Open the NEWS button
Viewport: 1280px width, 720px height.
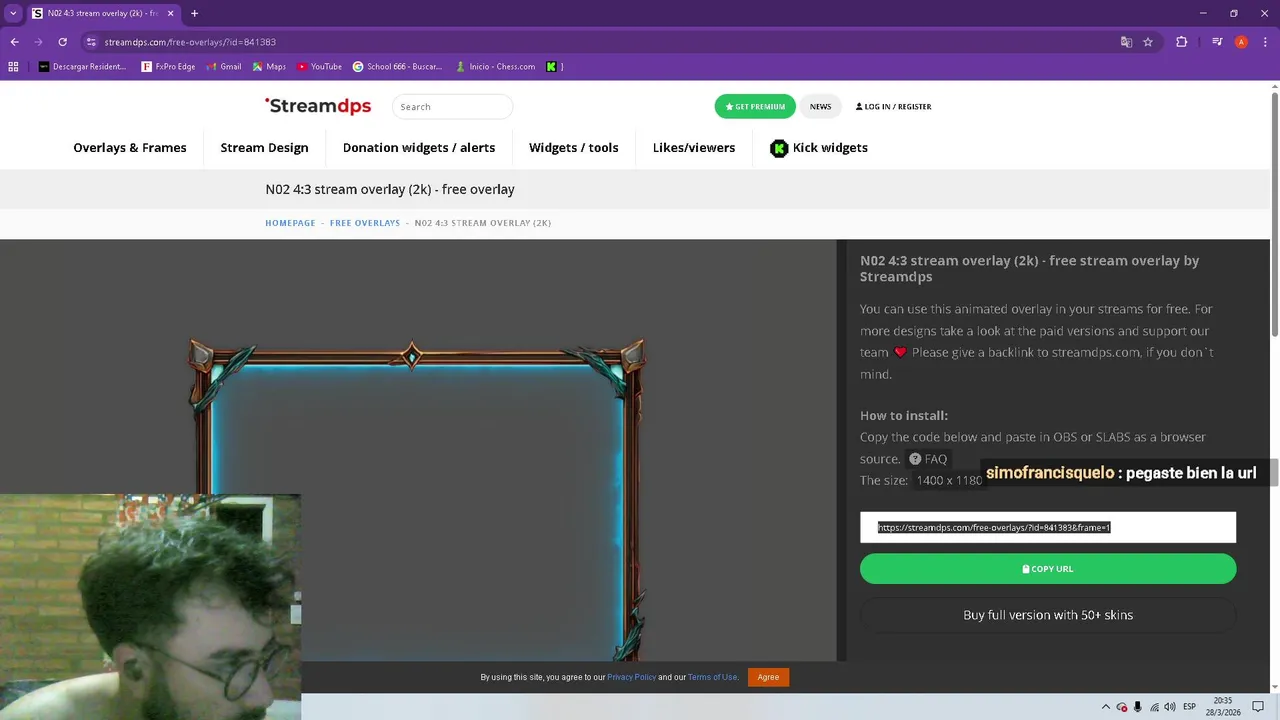[x=820, y=107]
